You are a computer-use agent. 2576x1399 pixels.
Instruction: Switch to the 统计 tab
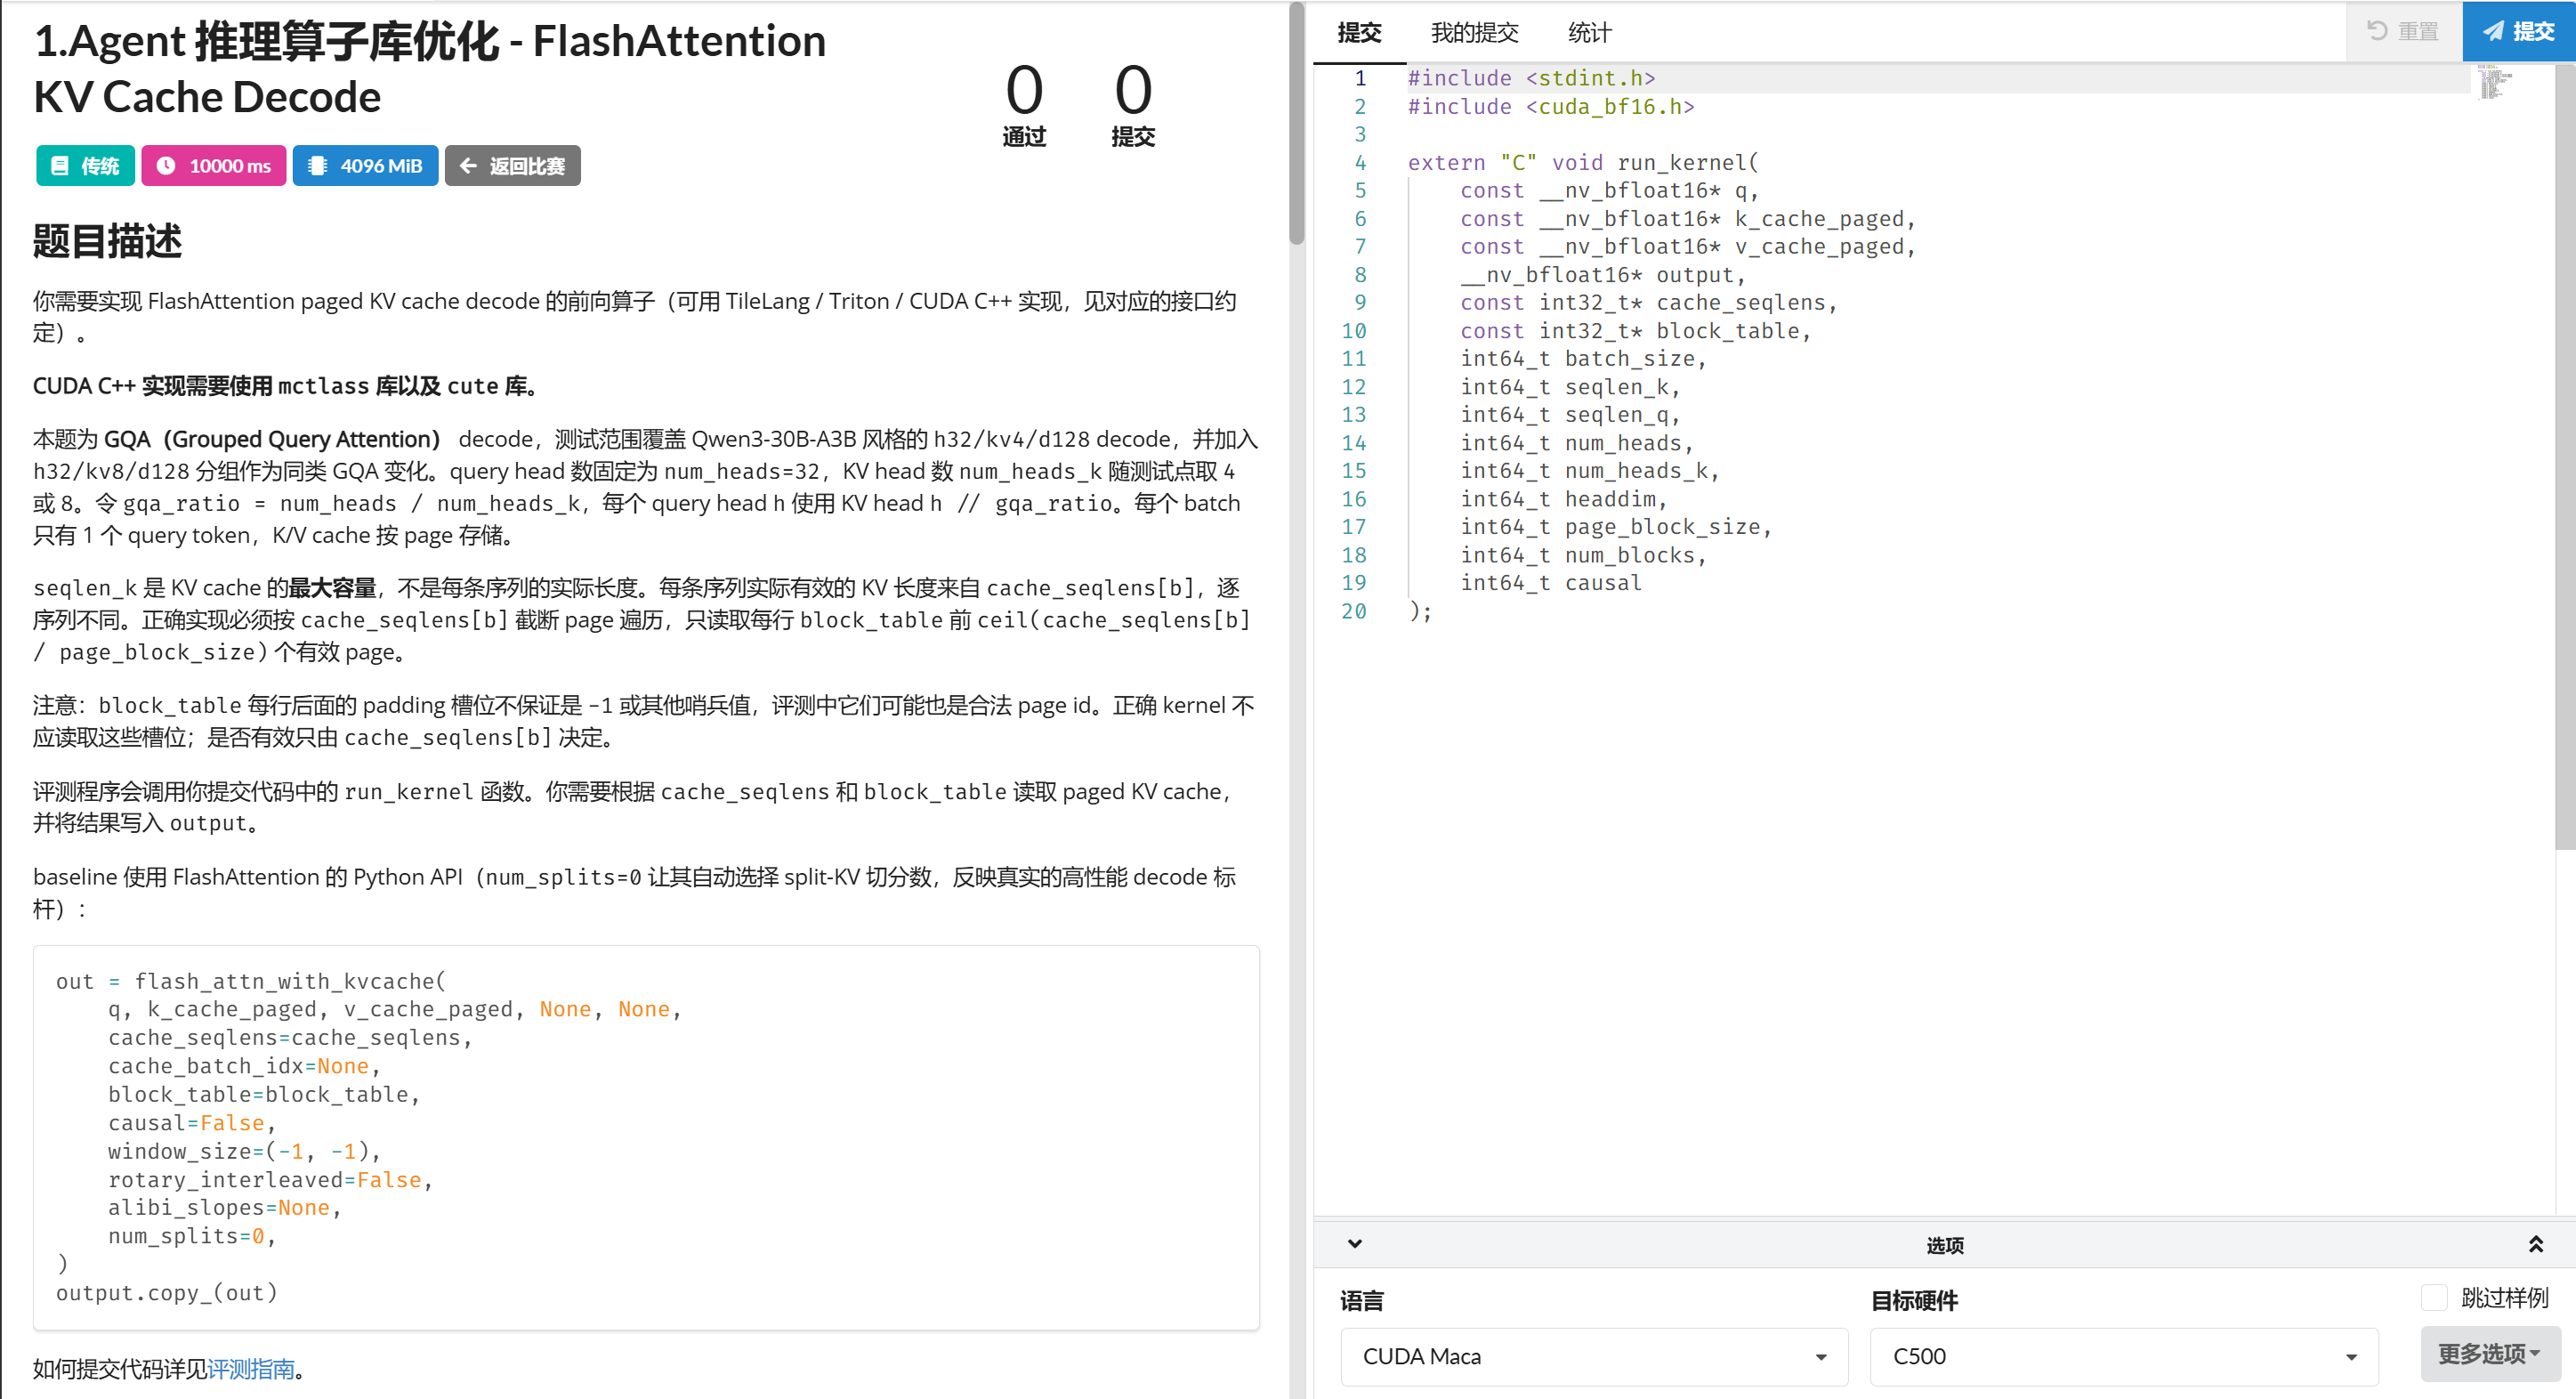pos(1590,33)
